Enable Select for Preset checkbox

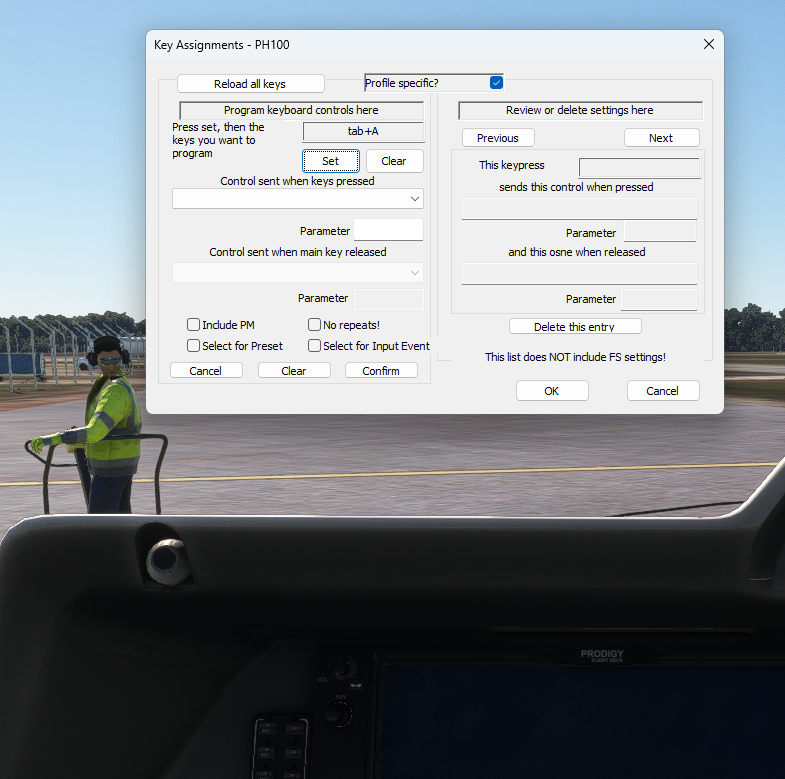click(193, 346)
